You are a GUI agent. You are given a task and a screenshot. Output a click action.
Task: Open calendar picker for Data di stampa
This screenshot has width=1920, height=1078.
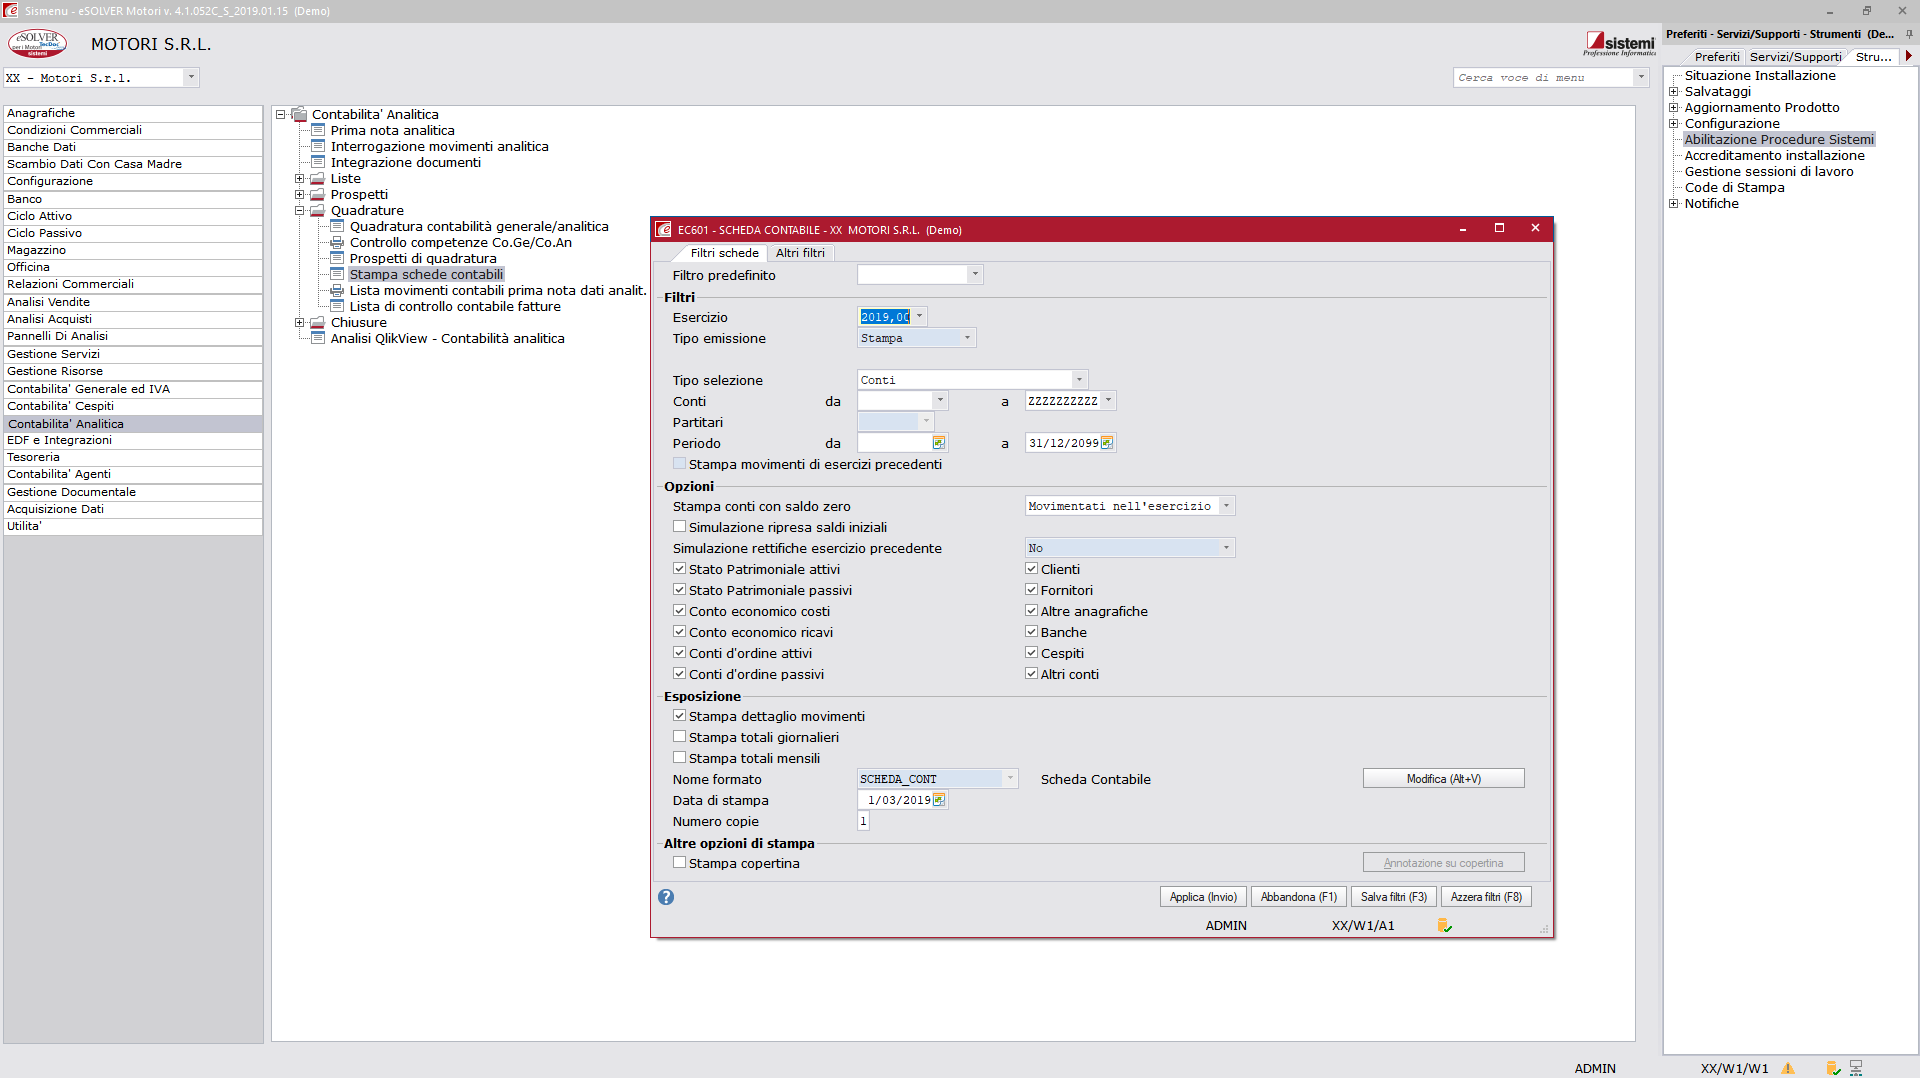point(939,800)
